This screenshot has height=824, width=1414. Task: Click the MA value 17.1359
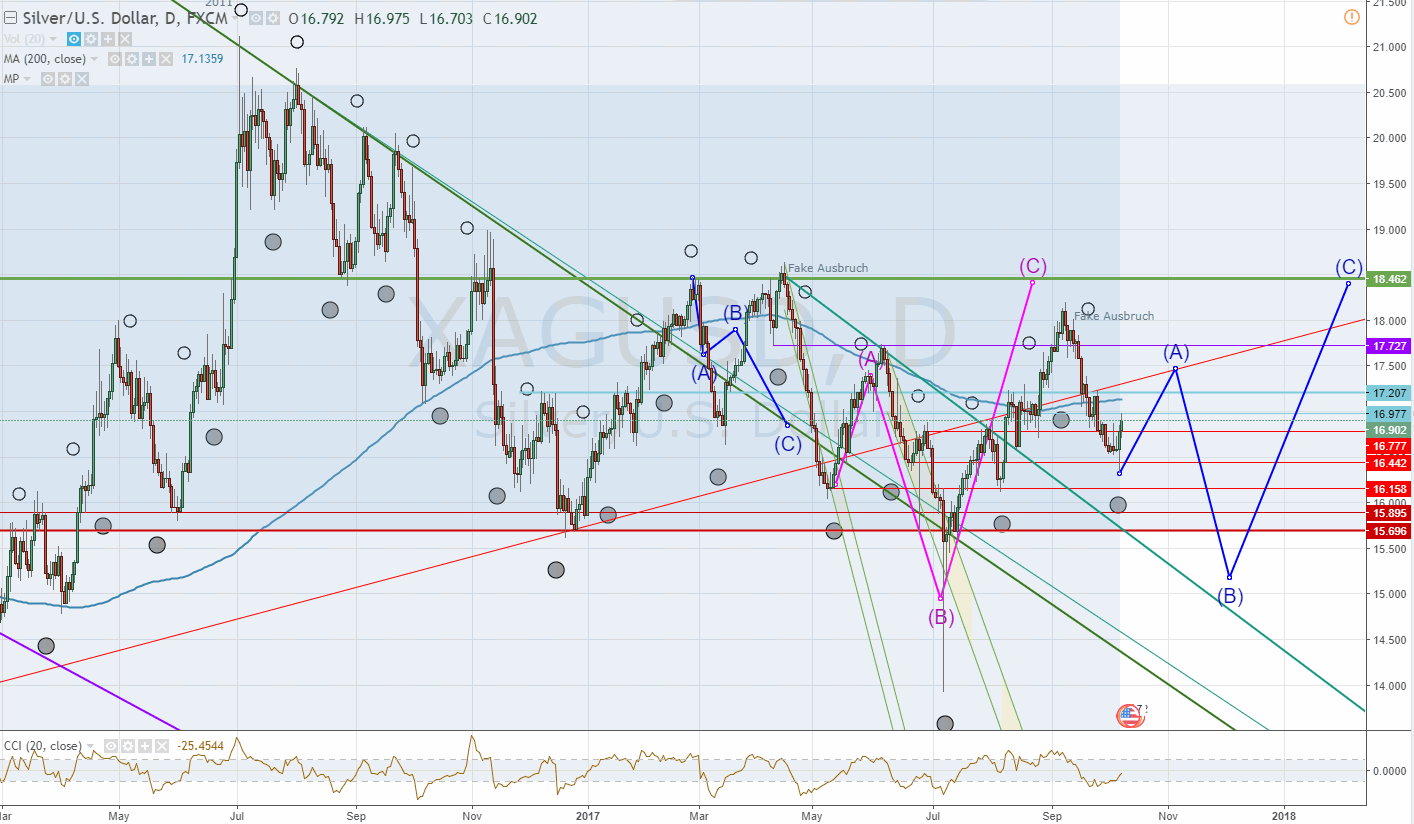click(x=201, y=59)
